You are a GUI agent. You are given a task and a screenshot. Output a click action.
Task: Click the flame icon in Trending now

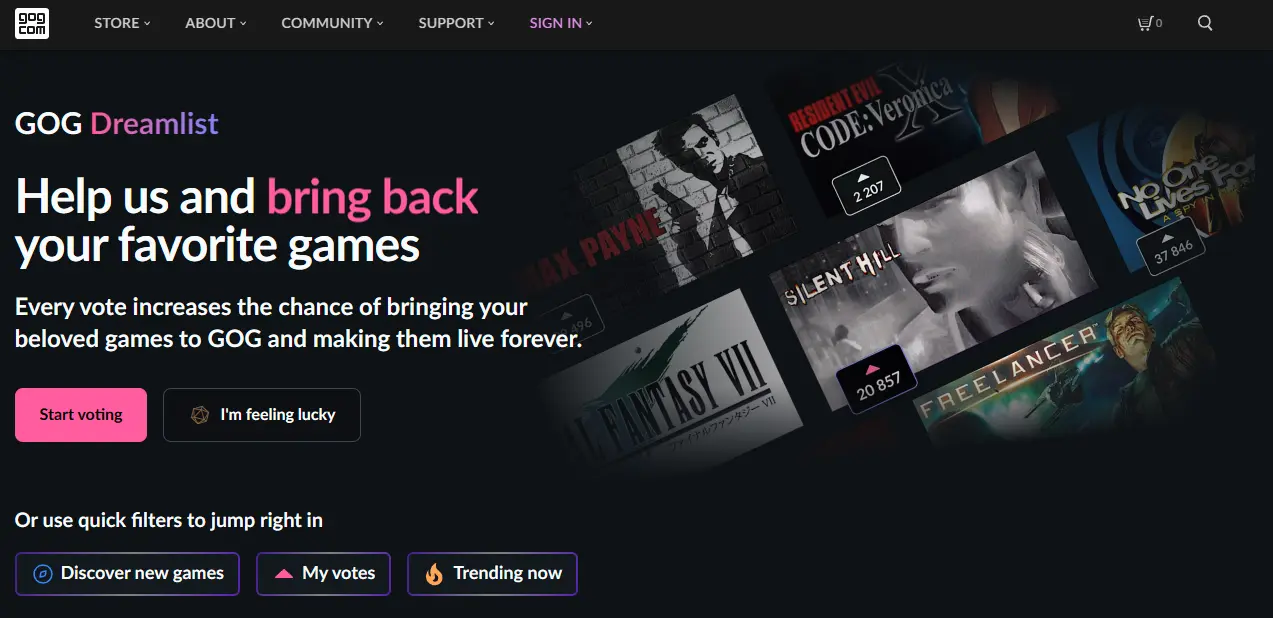pyautogui.click(x=434, y=574)
